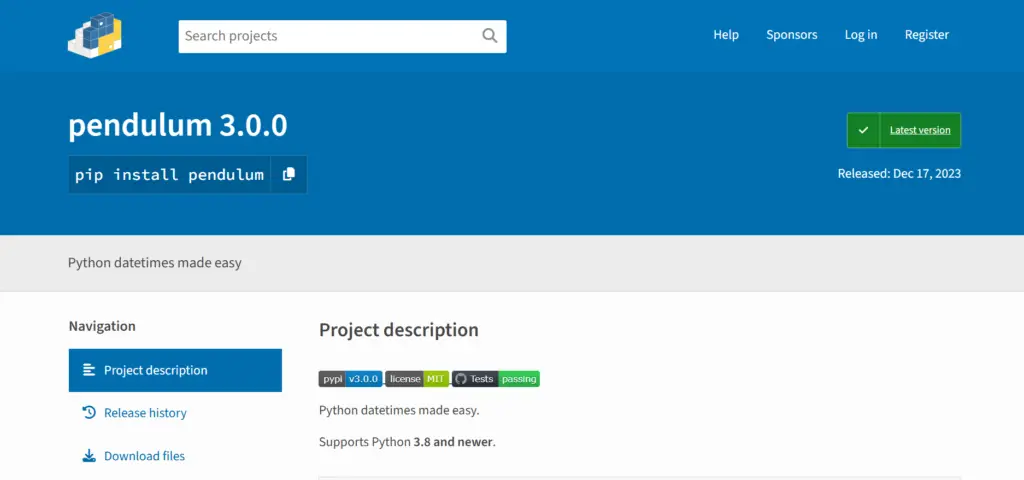Copy pip install command to clipboard
The height and width of the screenshot is (480, 1024).
click(x=289, y=174)
